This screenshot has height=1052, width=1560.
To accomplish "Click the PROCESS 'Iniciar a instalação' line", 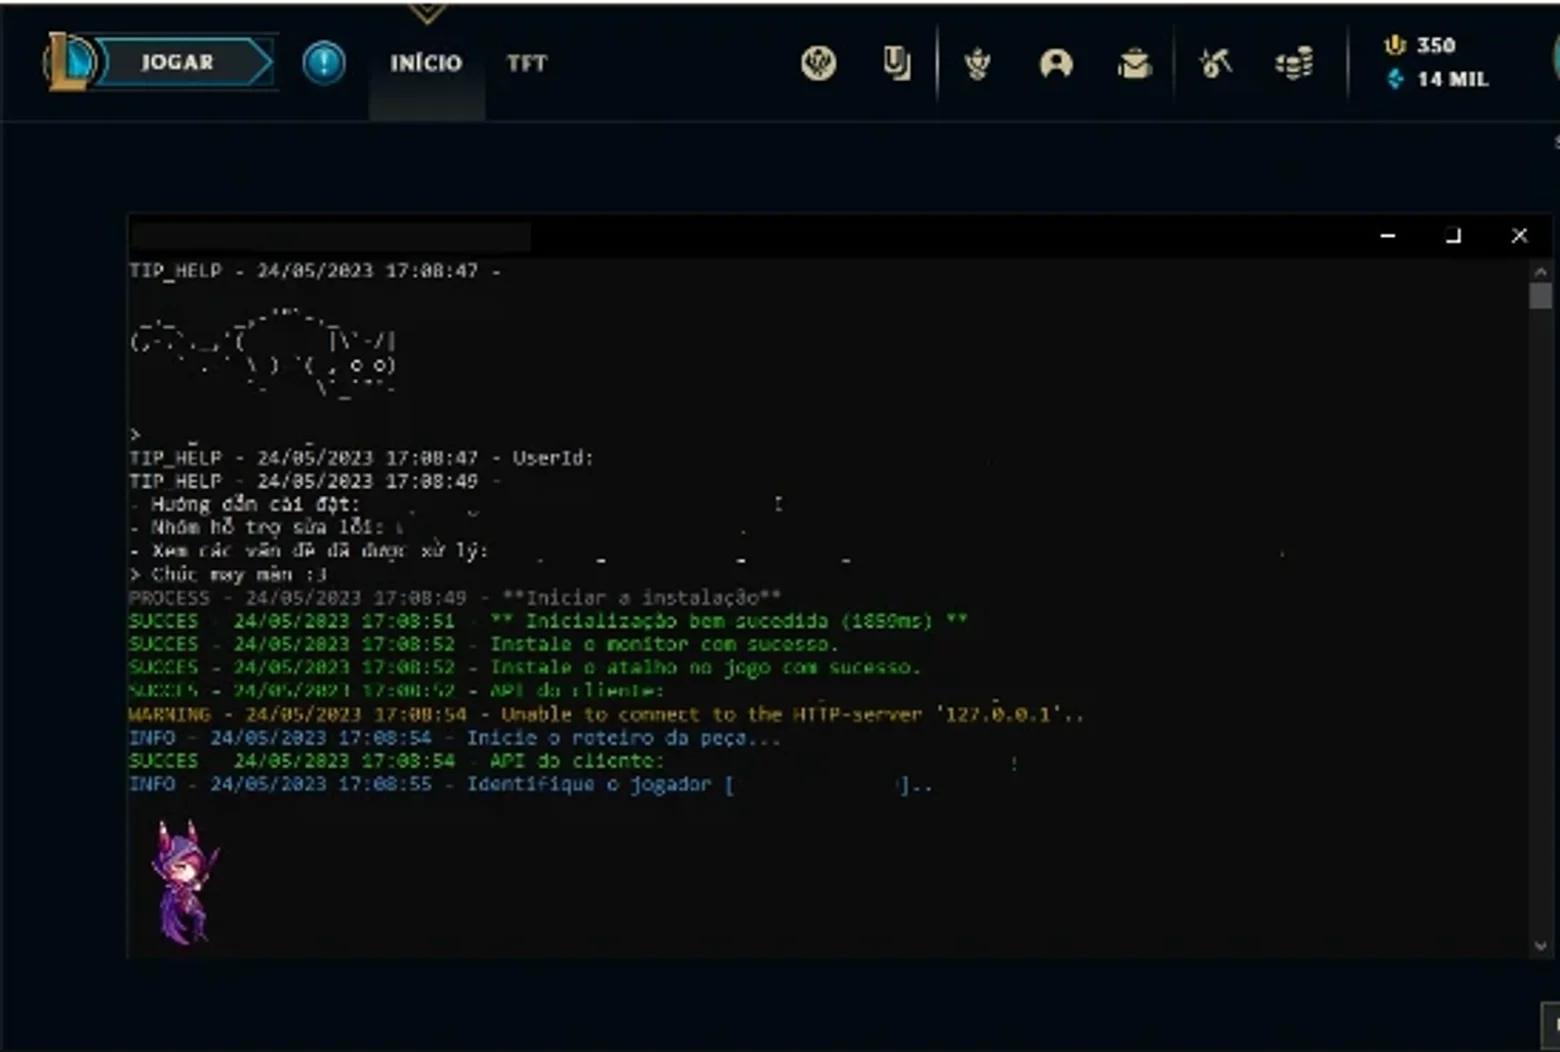I will (x=455, y=597).
